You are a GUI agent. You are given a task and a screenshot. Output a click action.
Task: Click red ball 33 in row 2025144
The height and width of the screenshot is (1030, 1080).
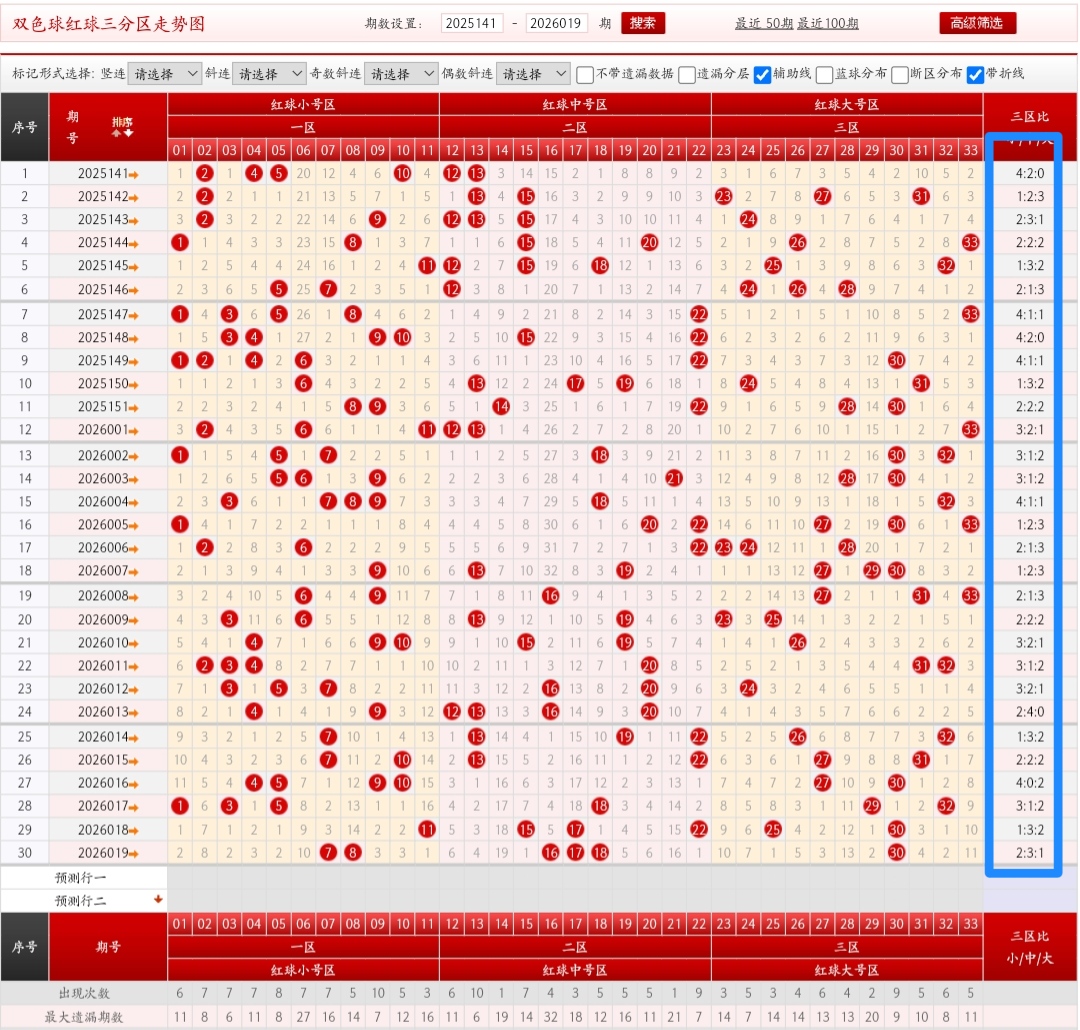pyautogui.click(x=970, y=242)
